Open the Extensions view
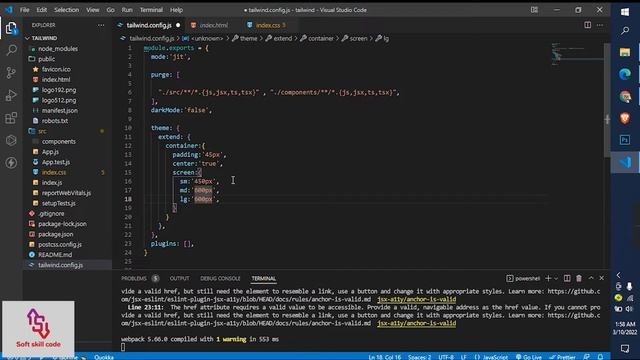 (11, 118)
